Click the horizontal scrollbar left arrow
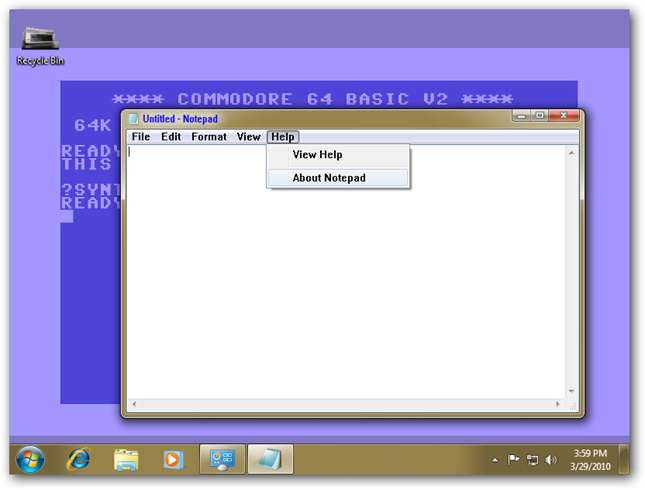Viewport: 645px width, 490px height. (134, 404)
